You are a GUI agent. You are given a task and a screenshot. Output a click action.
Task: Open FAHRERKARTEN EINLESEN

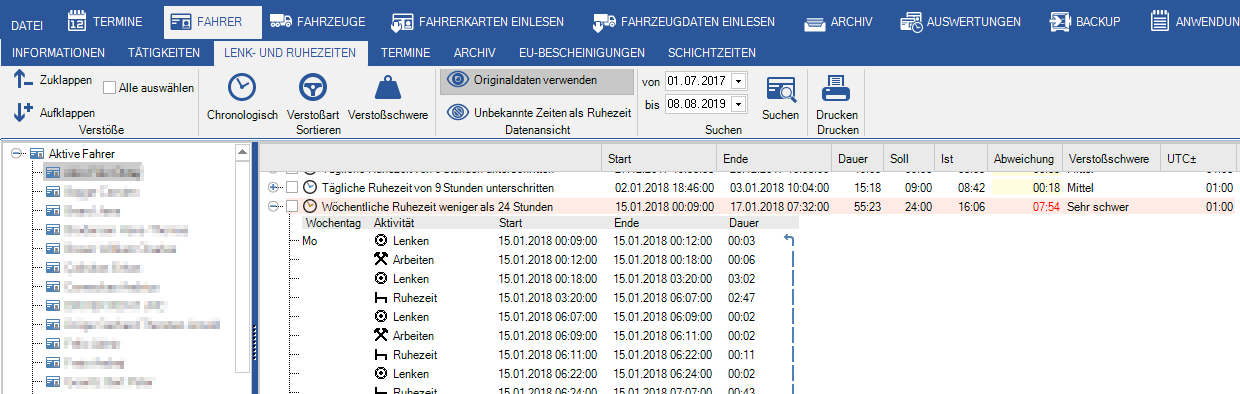477,21
